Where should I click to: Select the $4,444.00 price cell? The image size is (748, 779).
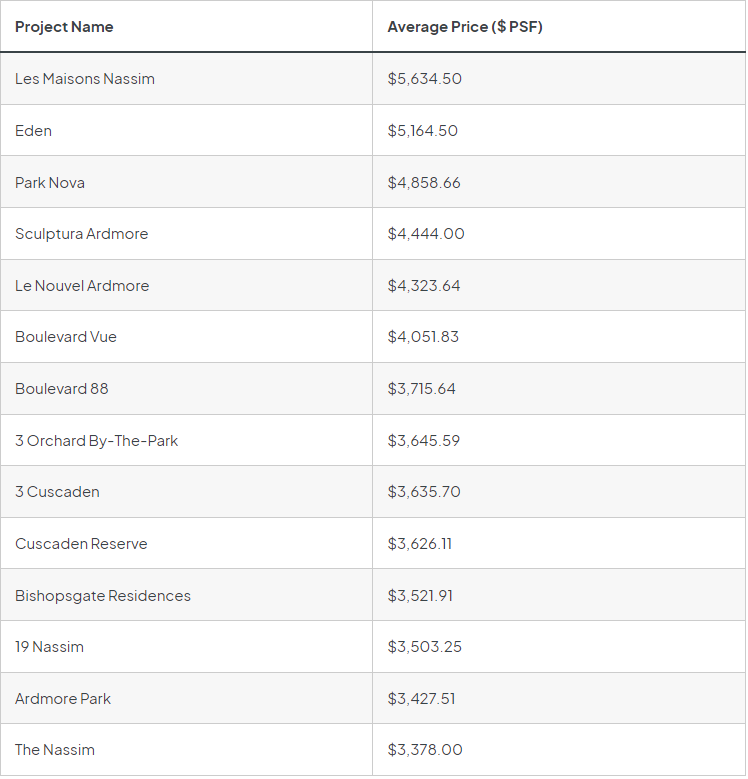[426, 234]
